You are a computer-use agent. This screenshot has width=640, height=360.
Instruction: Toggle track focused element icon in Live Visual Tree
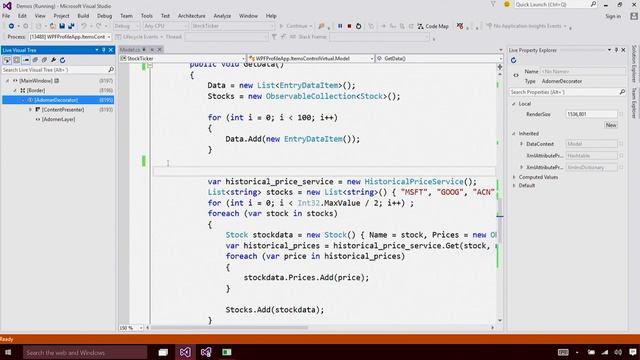point(26,60)
